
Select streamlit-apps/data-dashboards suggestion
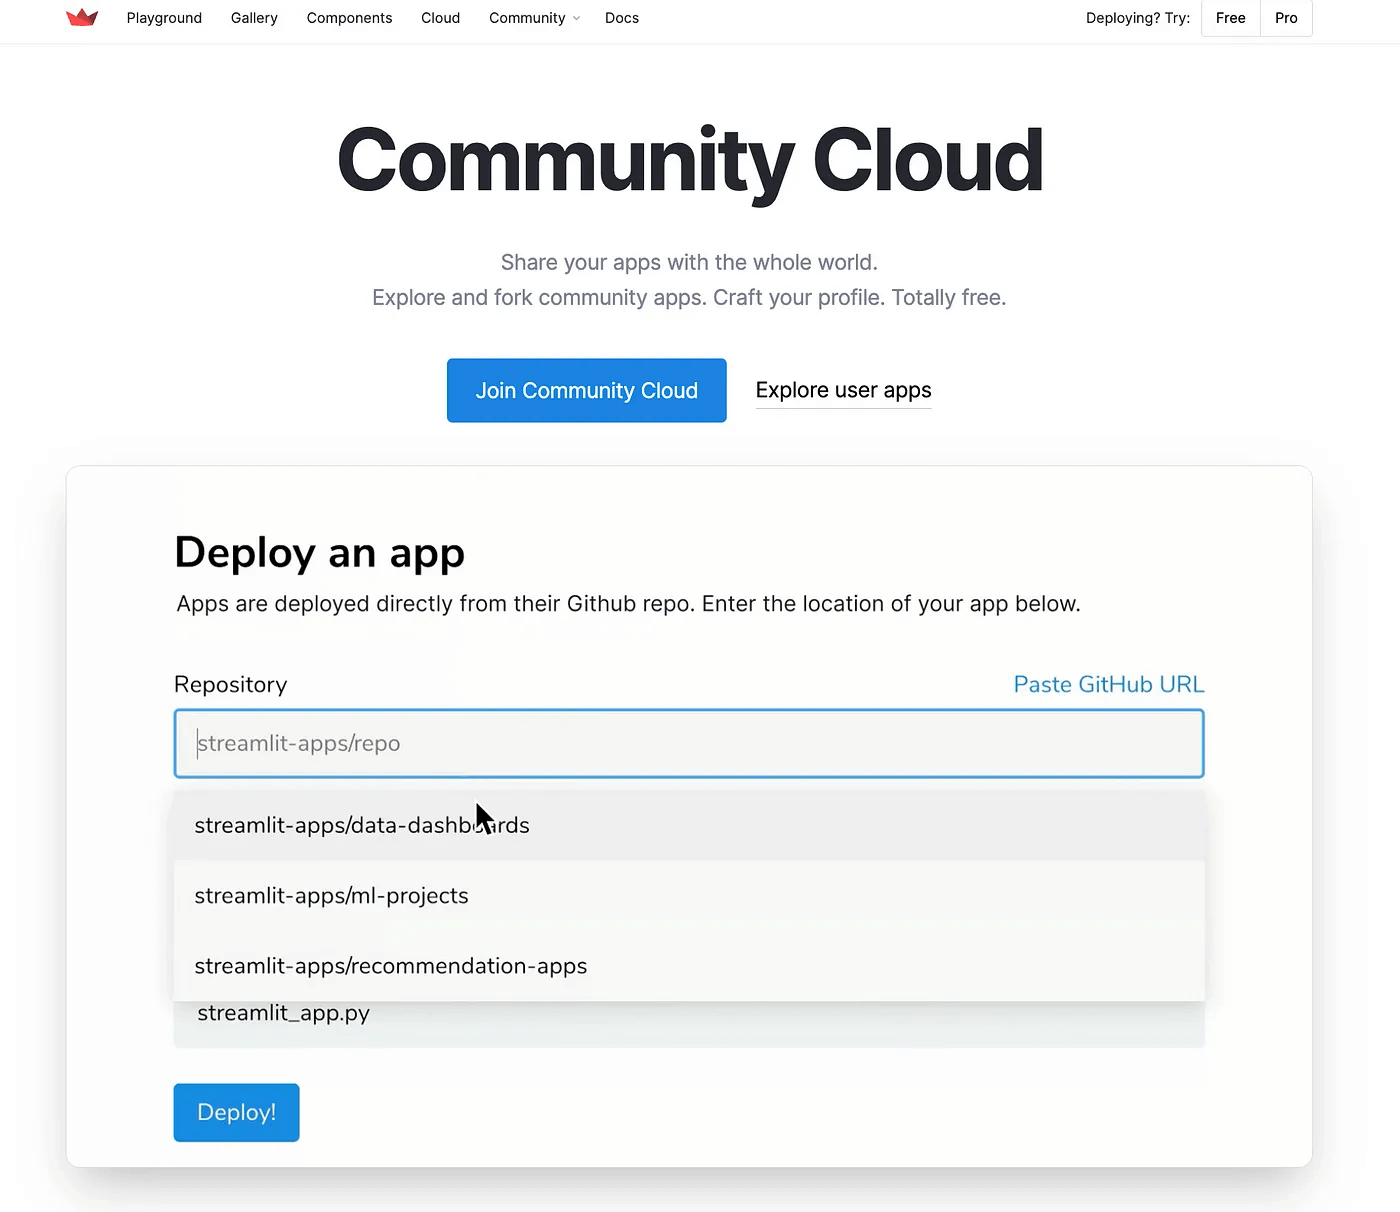pyautogui.click(x=689, y=825)
